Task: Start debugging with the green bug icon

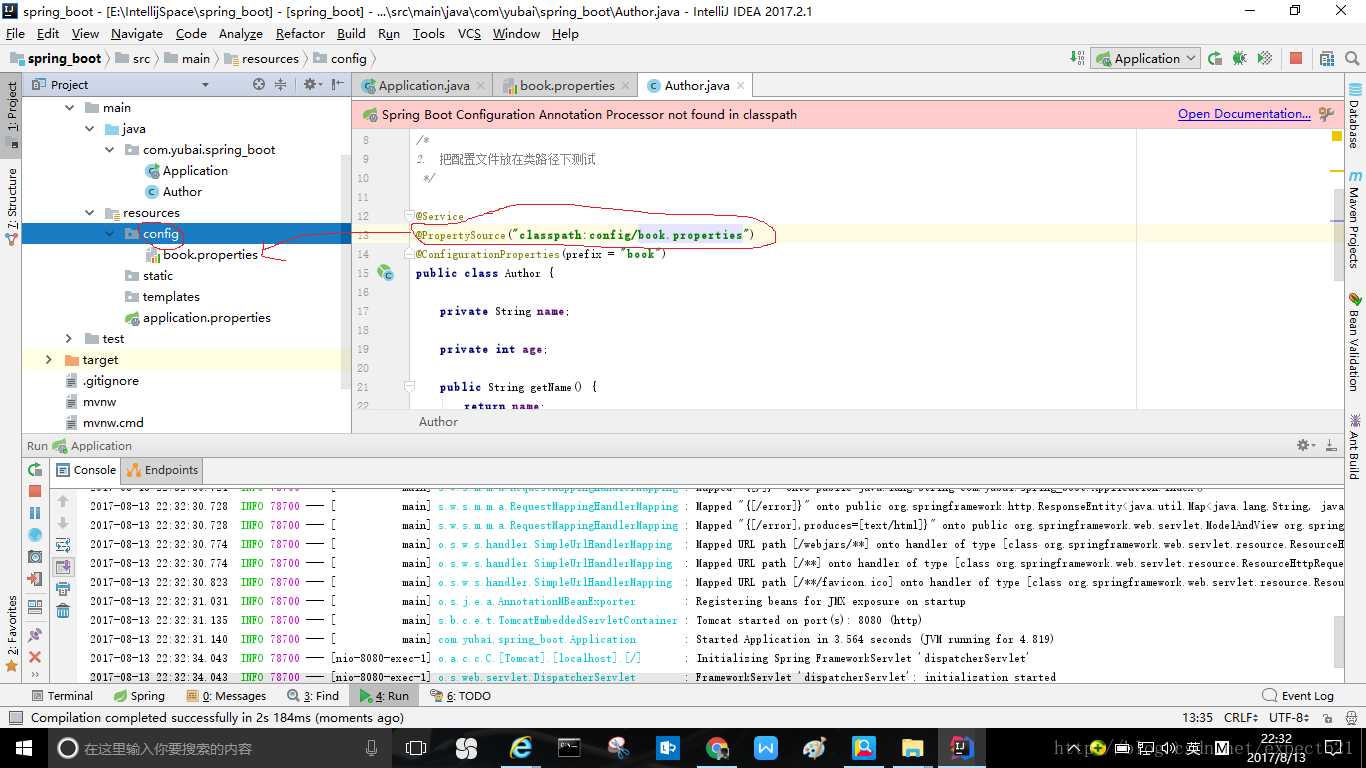Action: click(1240, 58)
